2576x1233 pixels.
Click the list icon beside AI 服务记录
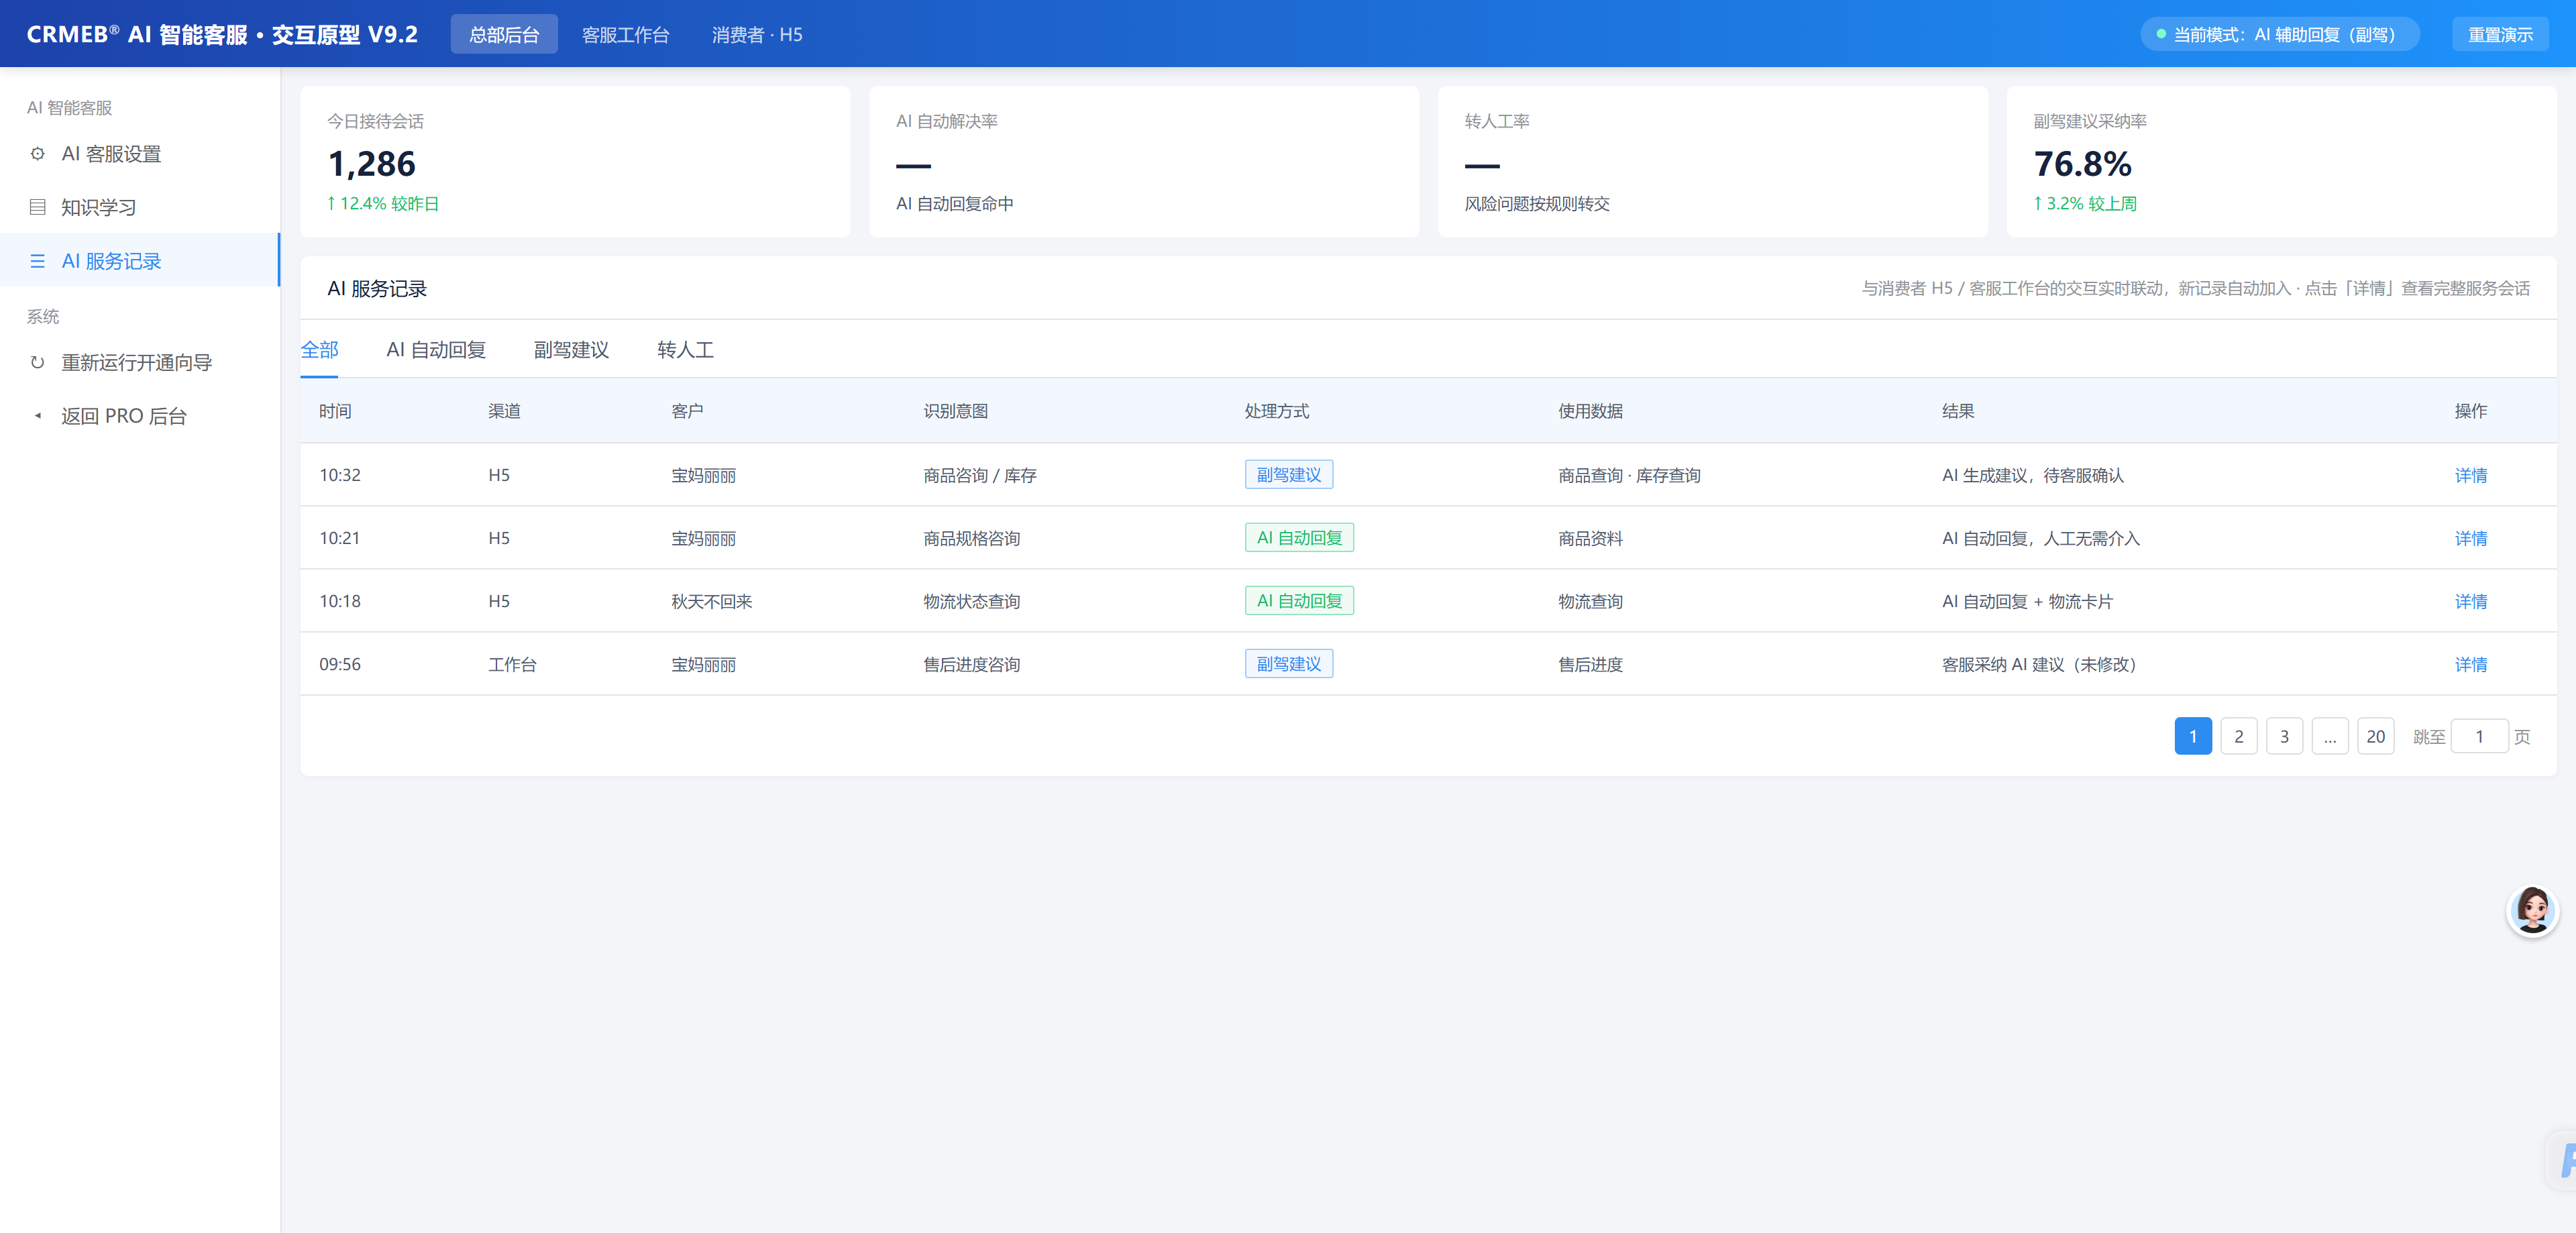pyautogui.click(x=38, y=261)
